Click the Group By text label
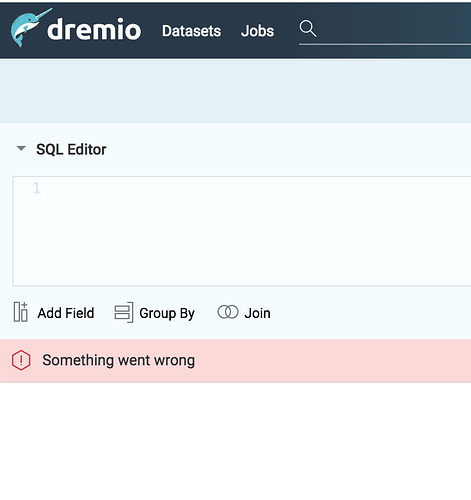Screen dimensions: 471x500 (x=167, y=314)
